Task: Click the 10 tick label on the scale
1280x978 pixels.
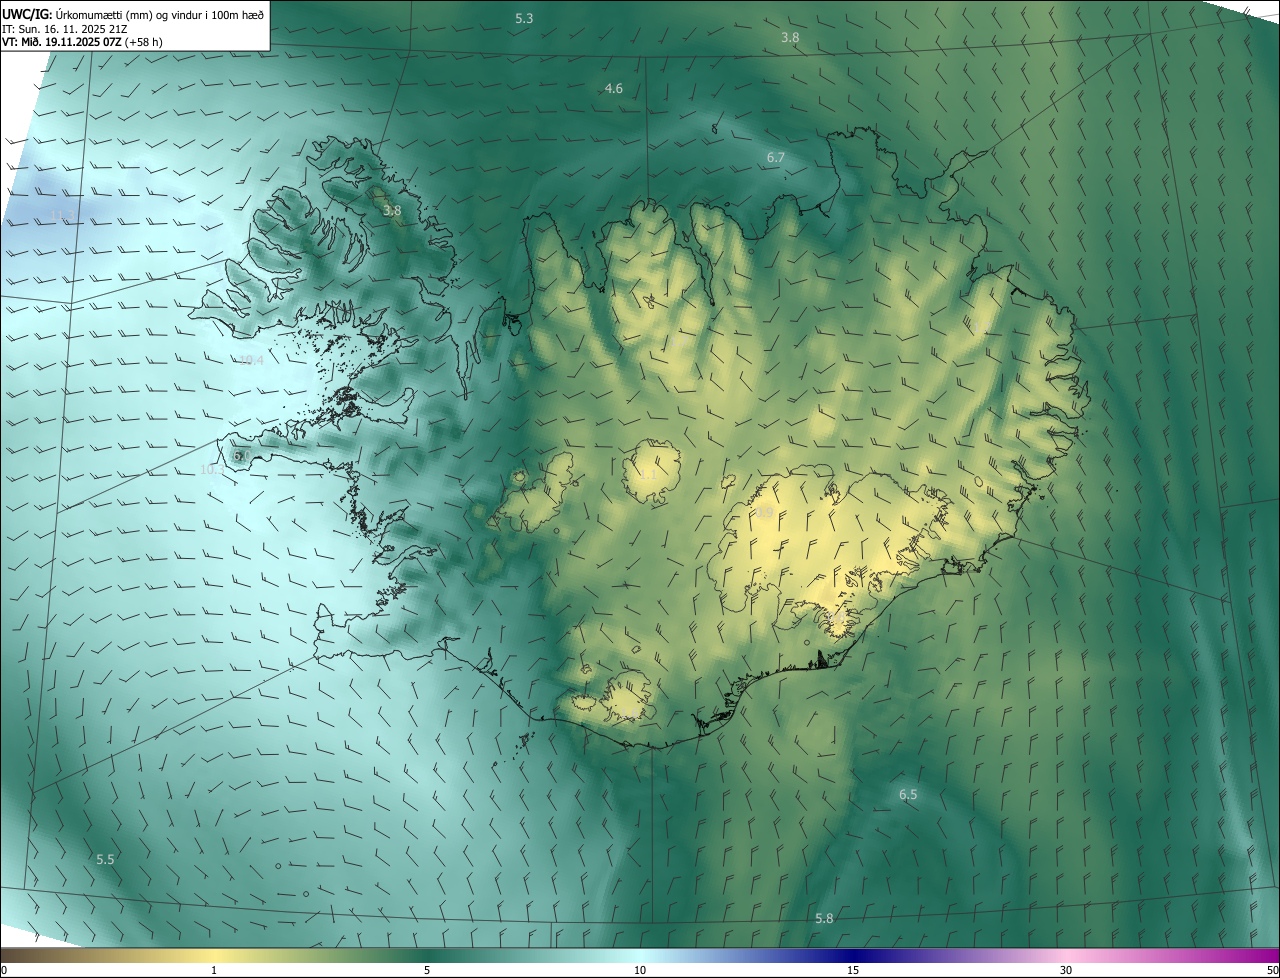Action: pos(640,970)
